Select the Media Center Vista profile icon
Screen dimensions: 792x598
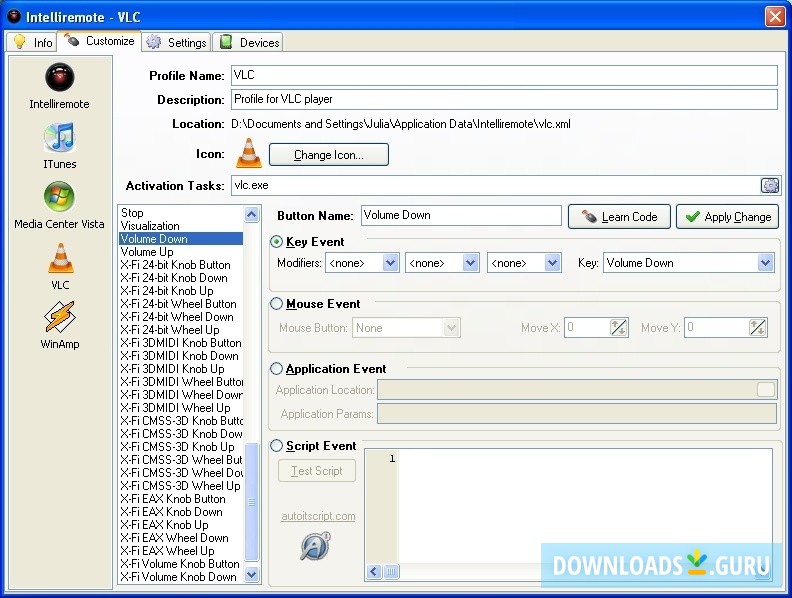coord(59,197)
